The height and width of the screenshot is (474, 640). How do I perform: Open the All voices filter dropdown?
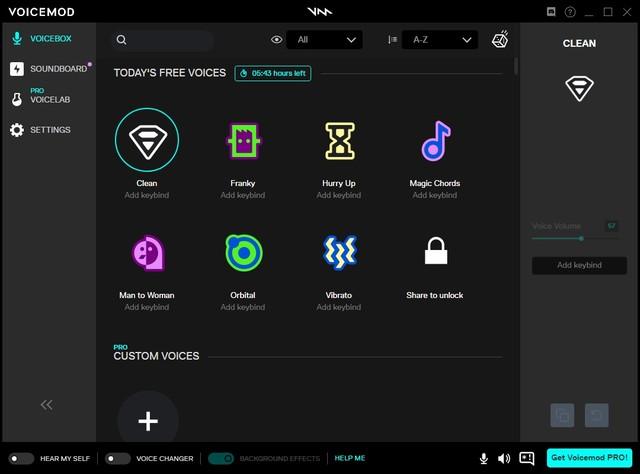point(324,40)
